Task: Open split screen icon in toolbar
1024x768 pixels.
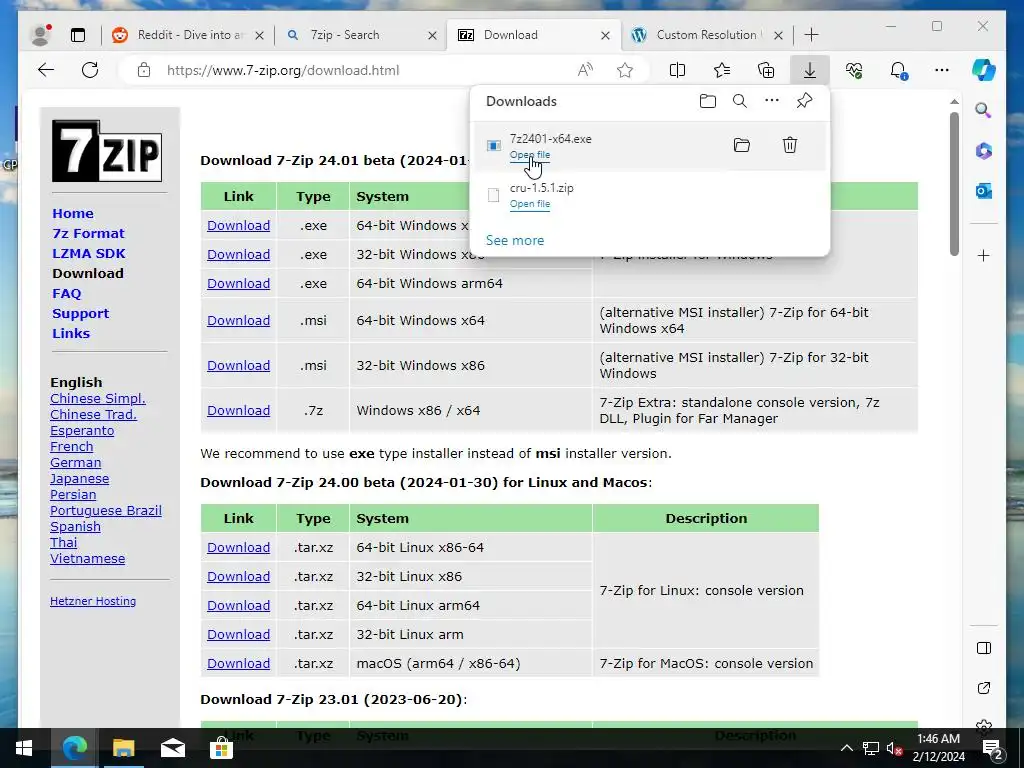Action: coord(677,70)
